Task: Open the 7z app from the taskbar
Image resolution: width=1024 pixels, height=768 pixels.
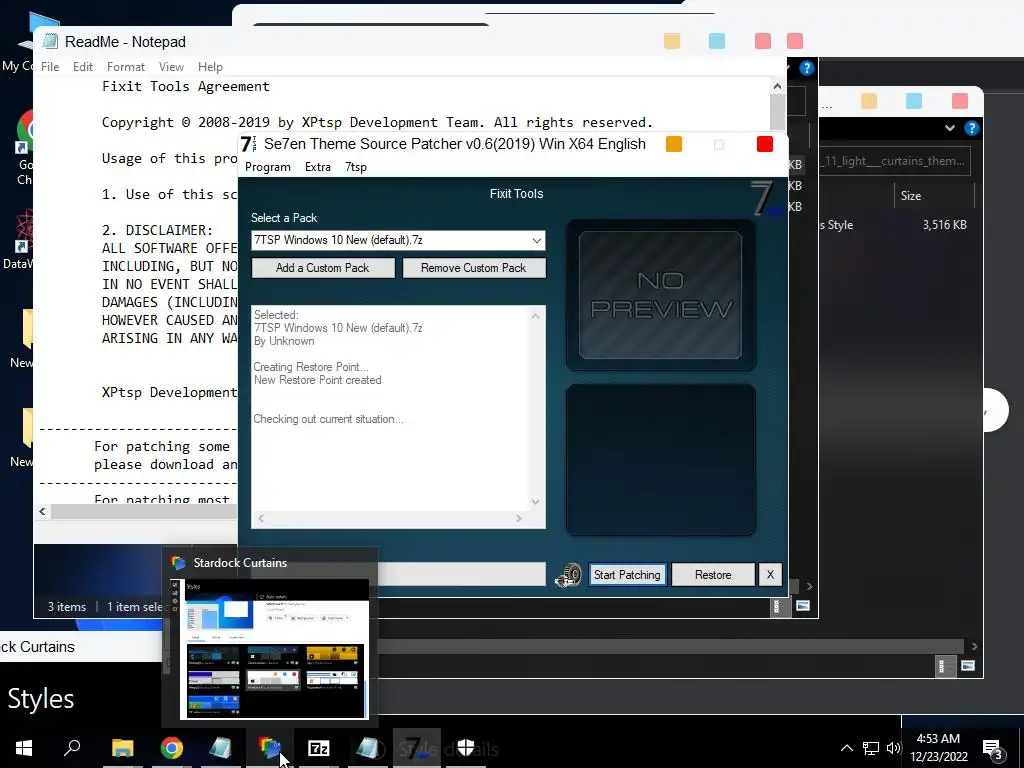Action: [x=318, y=748]
